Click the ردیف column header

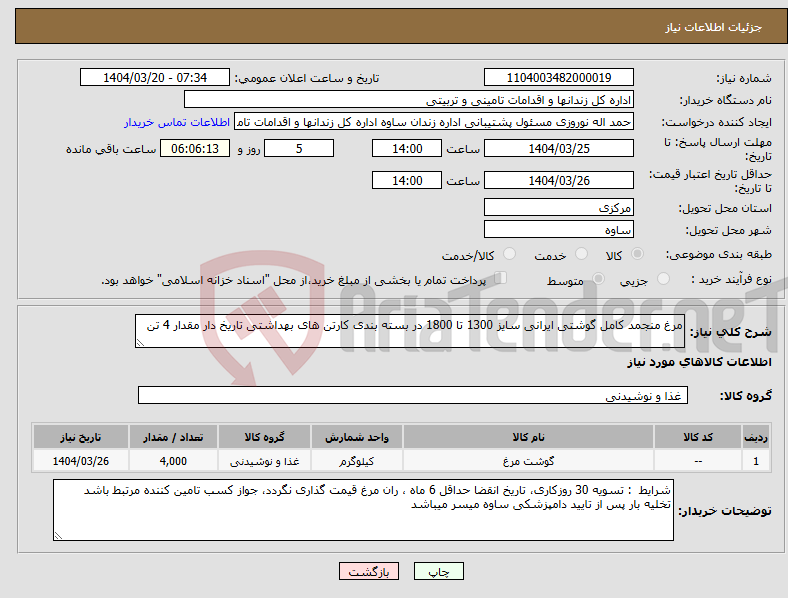coord(756,437)
